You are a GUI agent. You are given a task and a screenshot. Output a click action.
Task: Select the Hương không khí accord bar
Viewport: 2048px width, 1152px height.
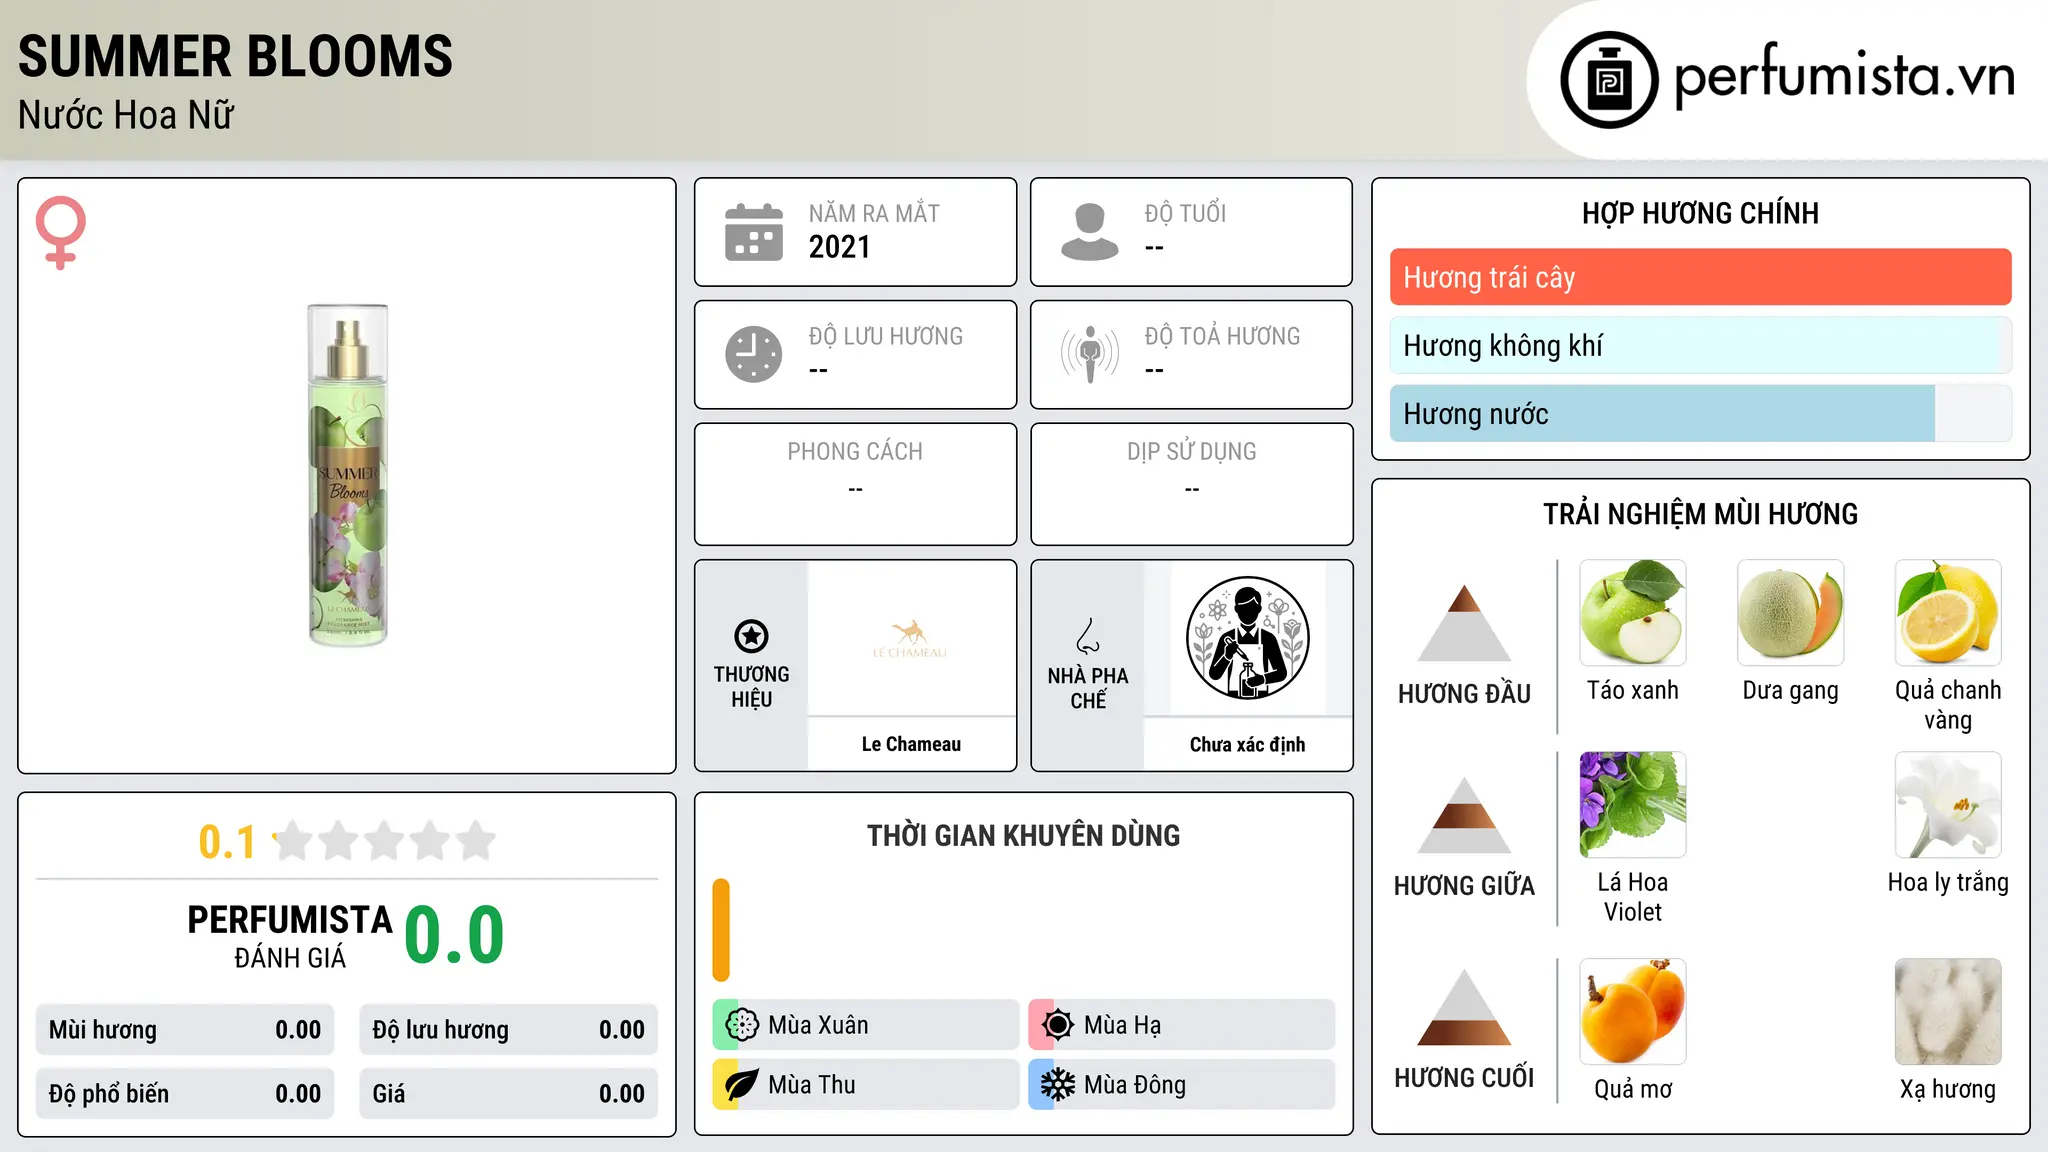coord(1700,345)
